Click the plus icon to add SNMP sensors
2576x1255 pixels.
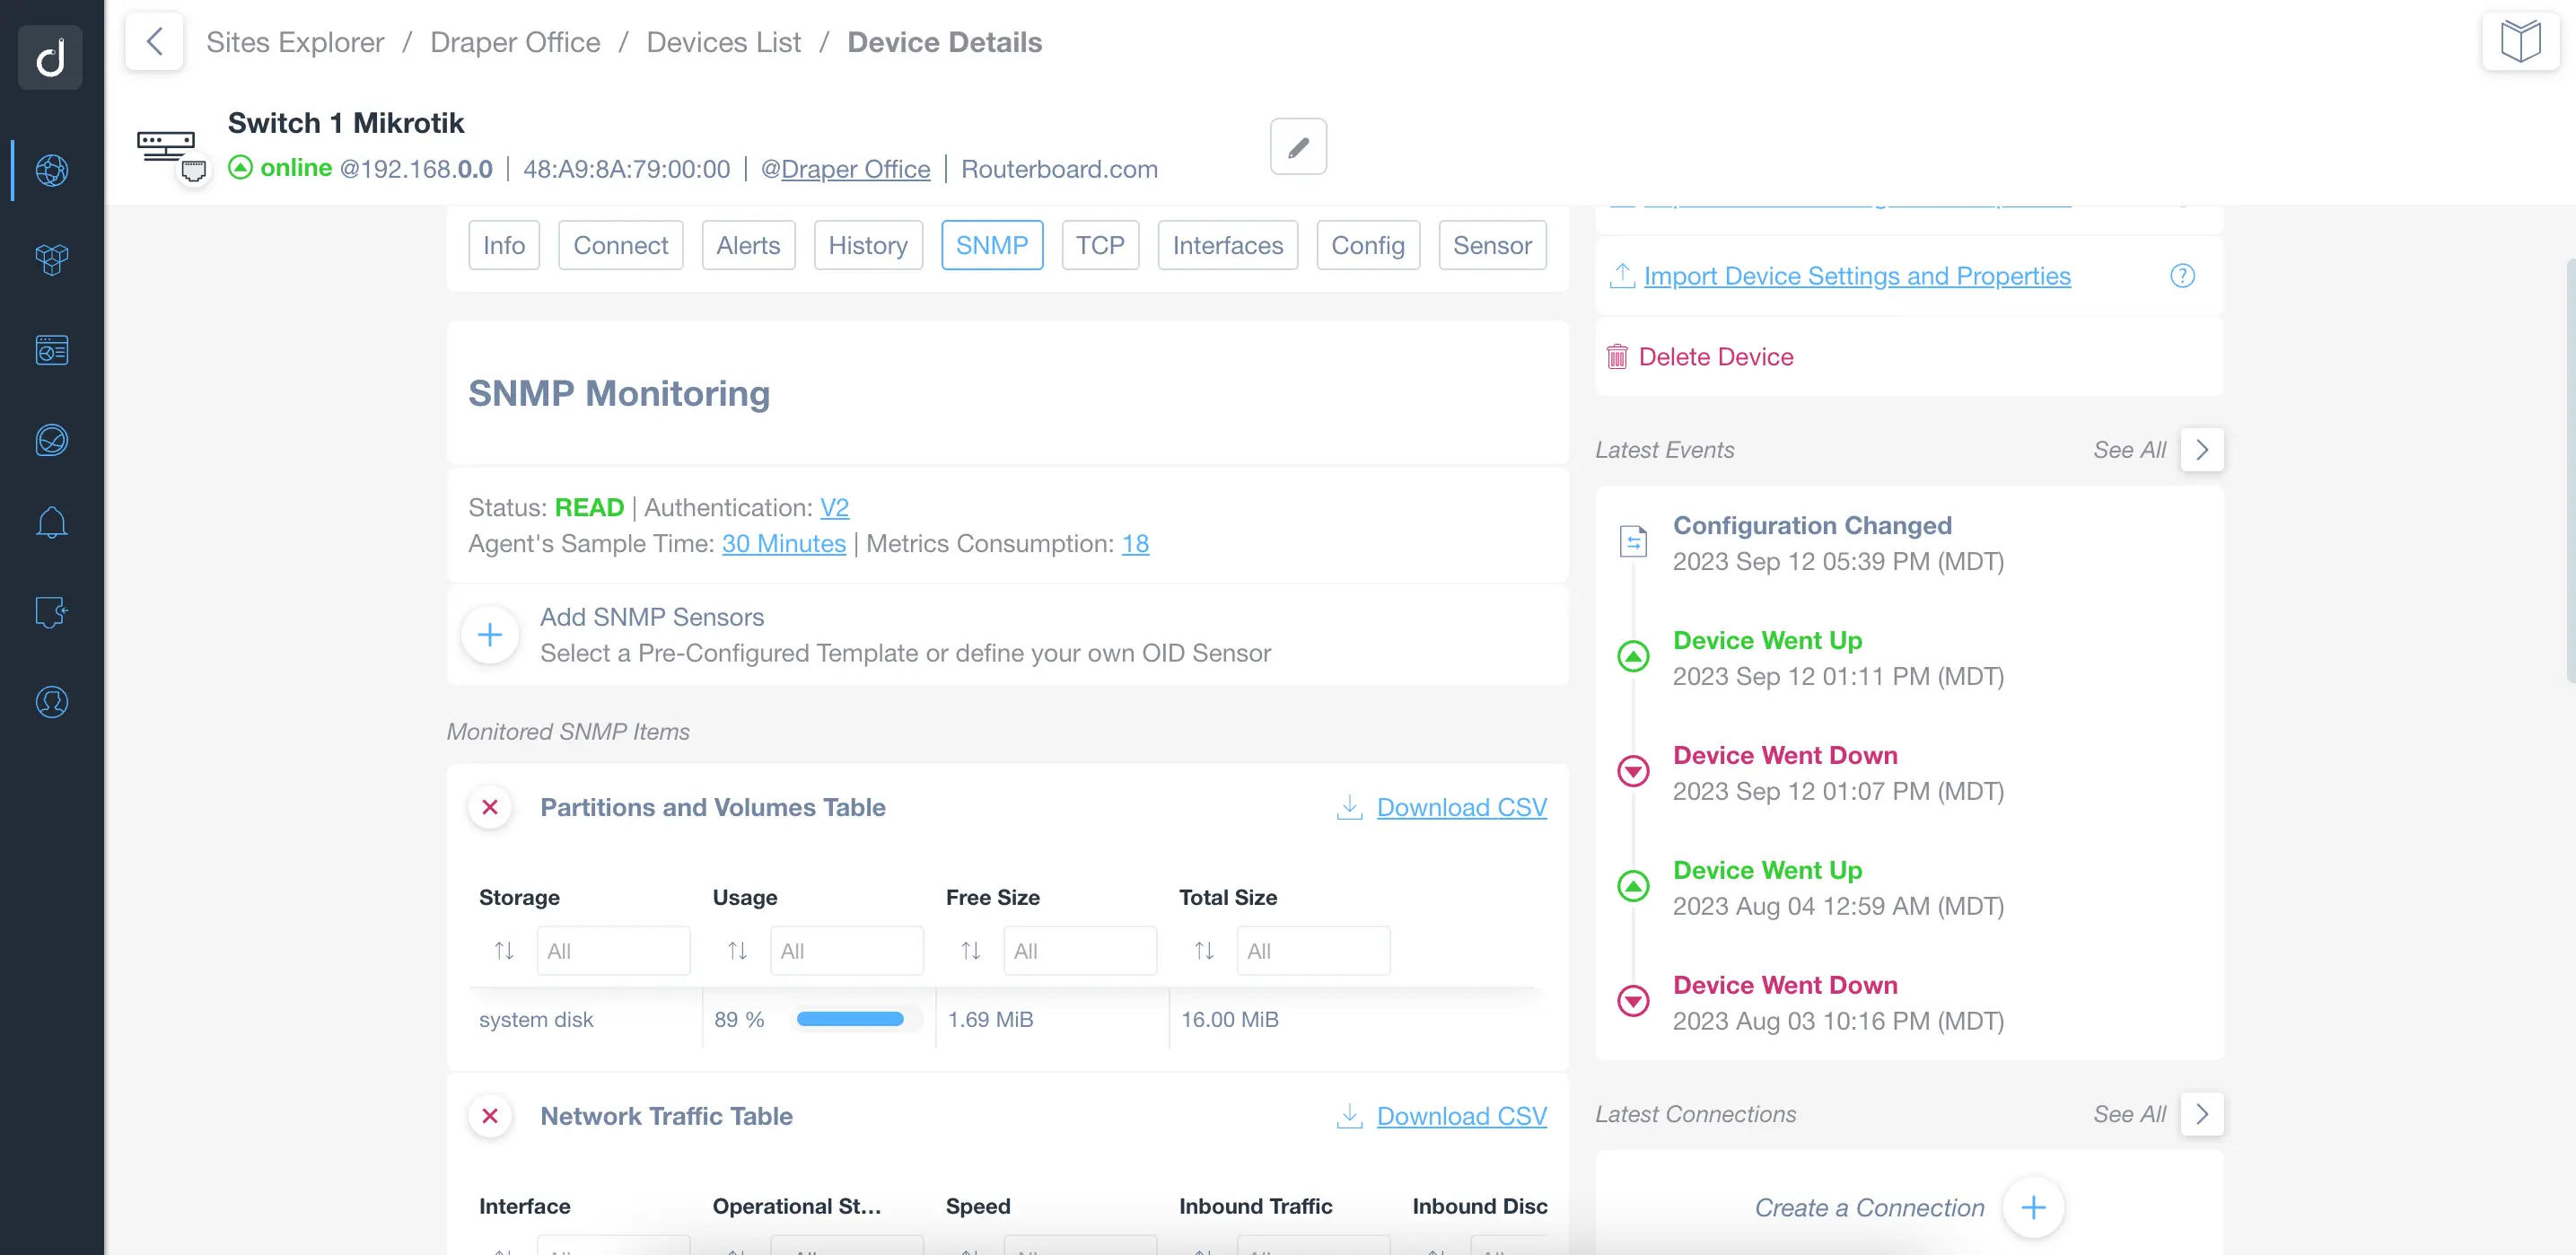tap(490, 635)
